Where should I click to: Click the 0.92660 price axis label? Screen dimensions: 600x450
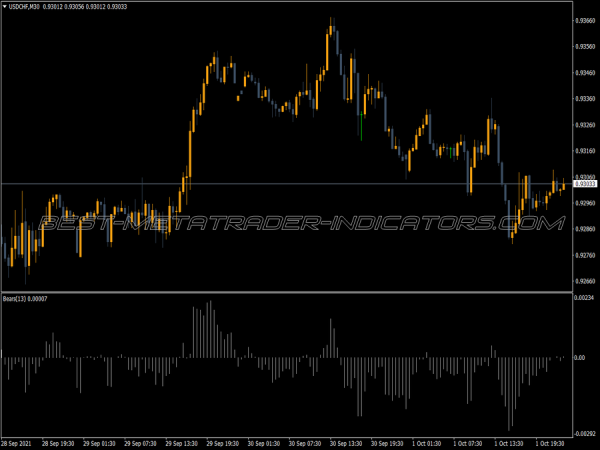(585, 281)
